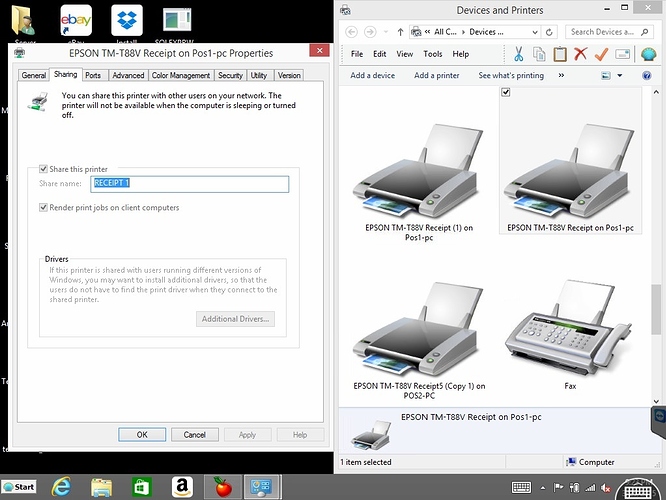Click Add a printer
This screenshot has width=666, height=500.
point(437,76)
